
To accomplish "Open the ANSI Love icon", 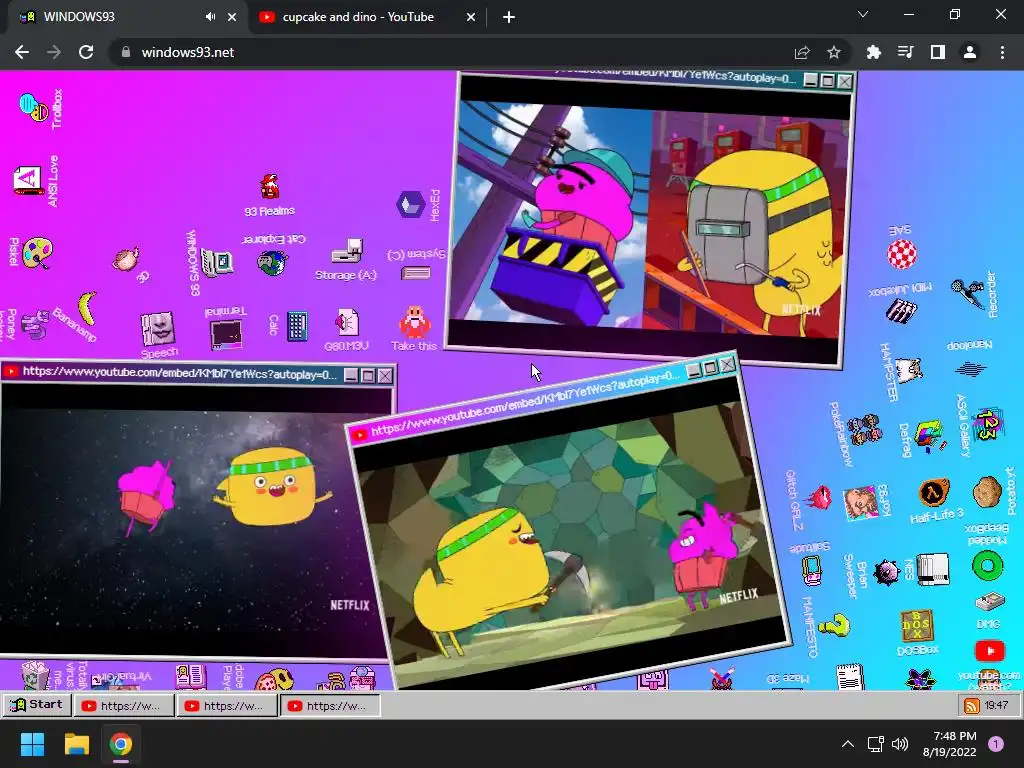I will [28, 180].
